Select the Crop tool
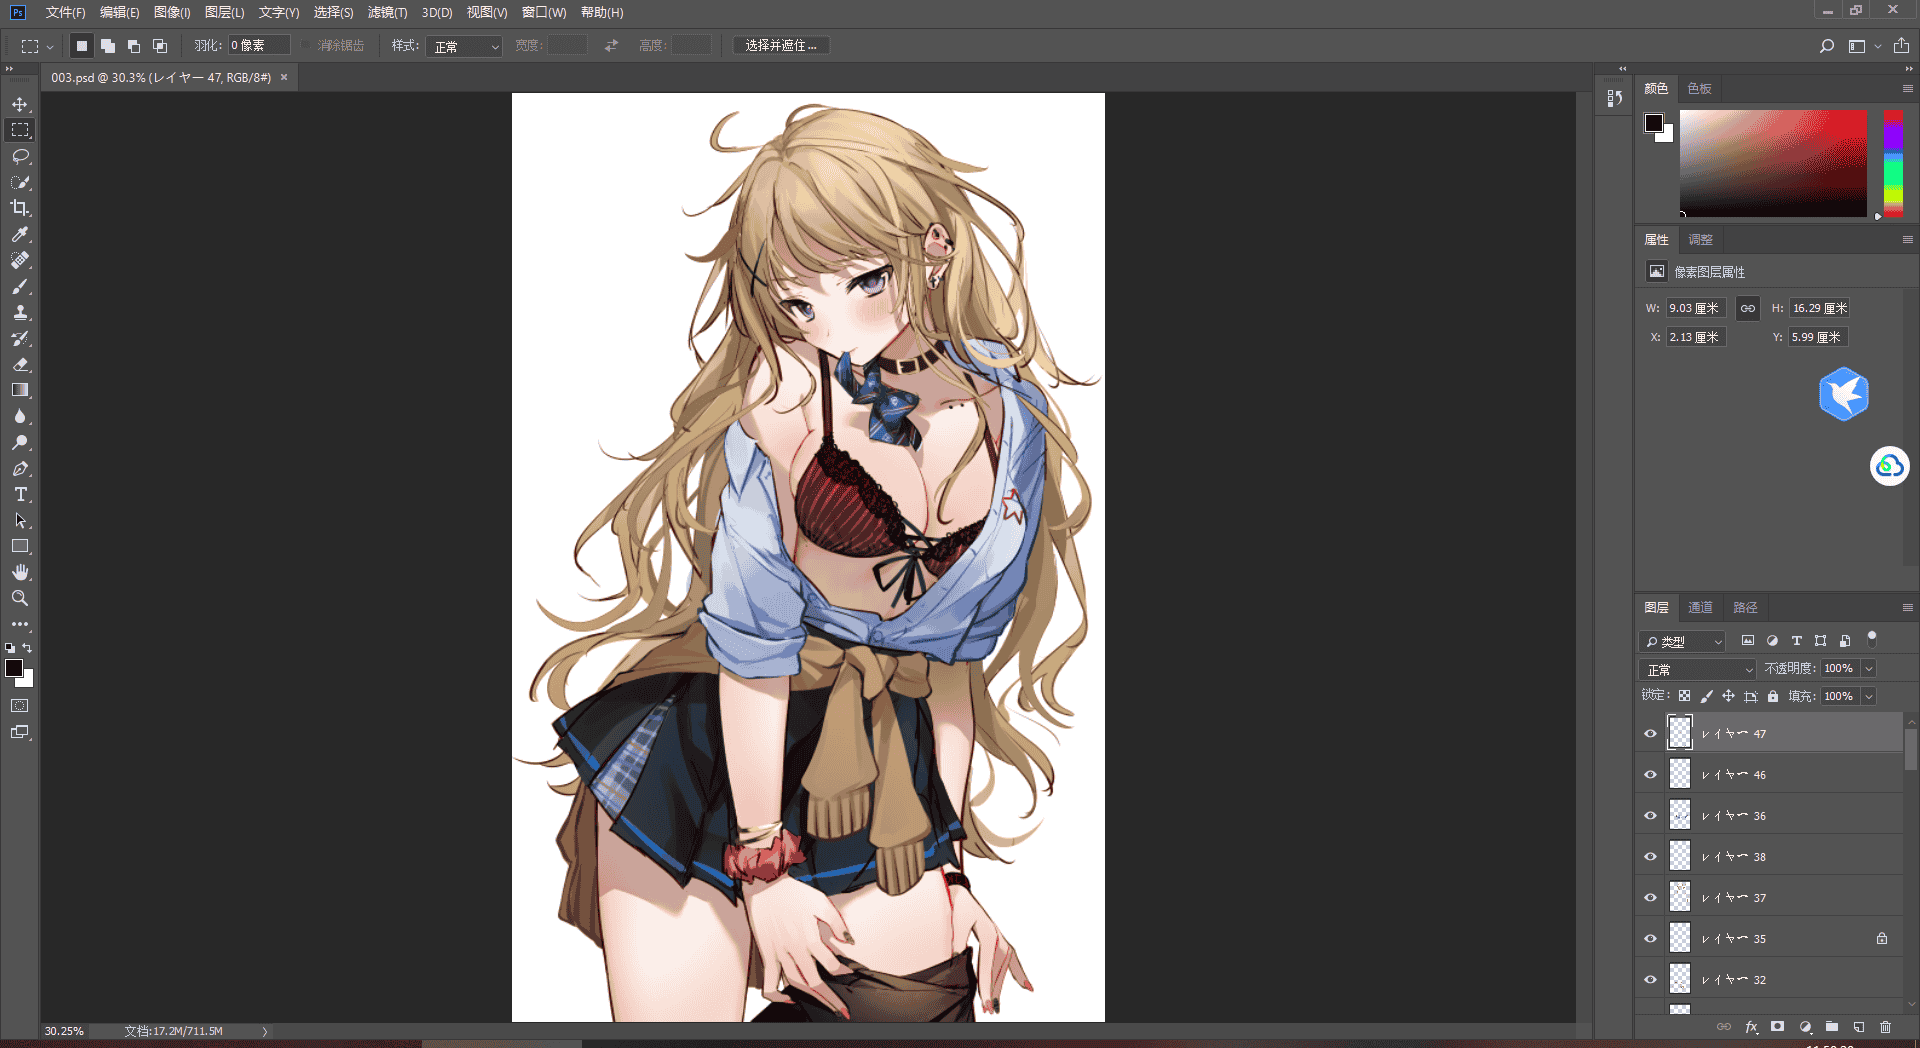Screen dimensions: 1920x1048 pos(20,208)
